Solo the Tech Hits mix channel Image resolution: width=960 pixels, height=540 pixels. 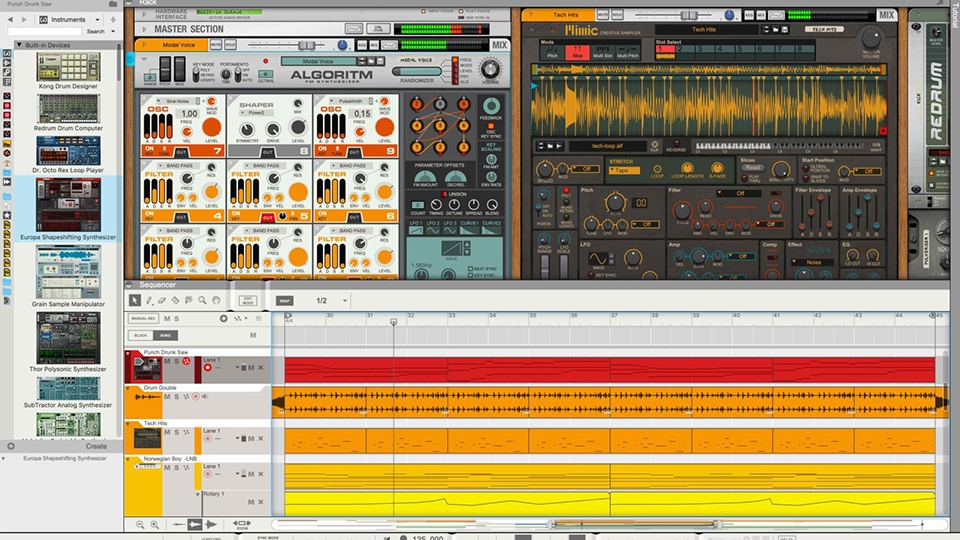[617, 15]
